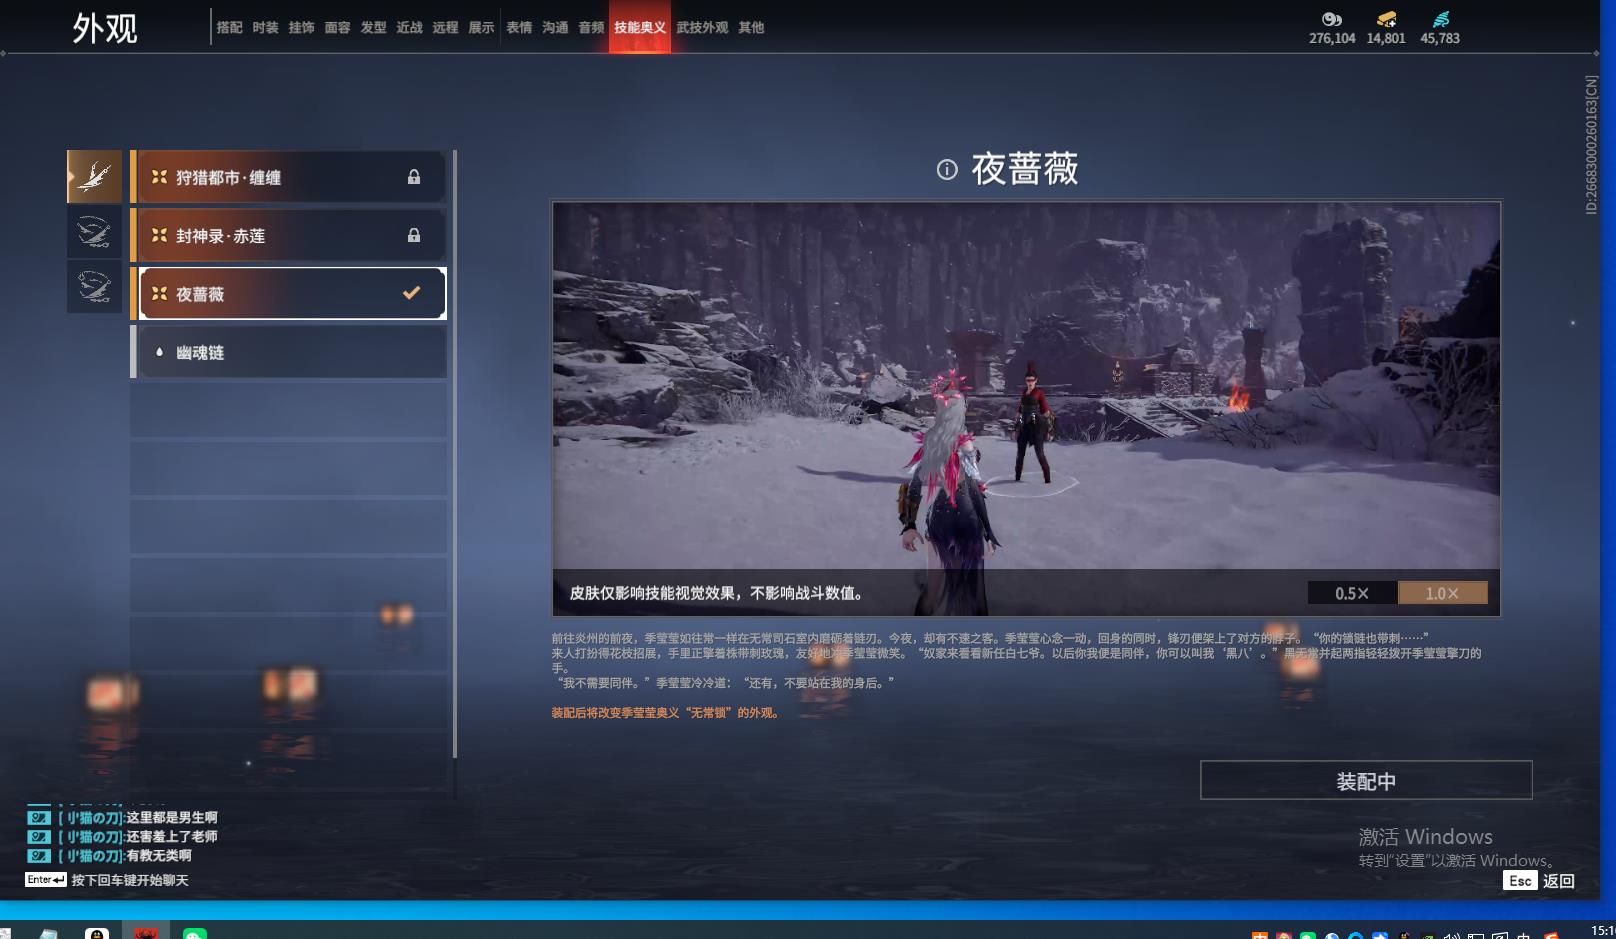Click the teal feather currency icon
Screen dimensions: 1616x939
1440,19
